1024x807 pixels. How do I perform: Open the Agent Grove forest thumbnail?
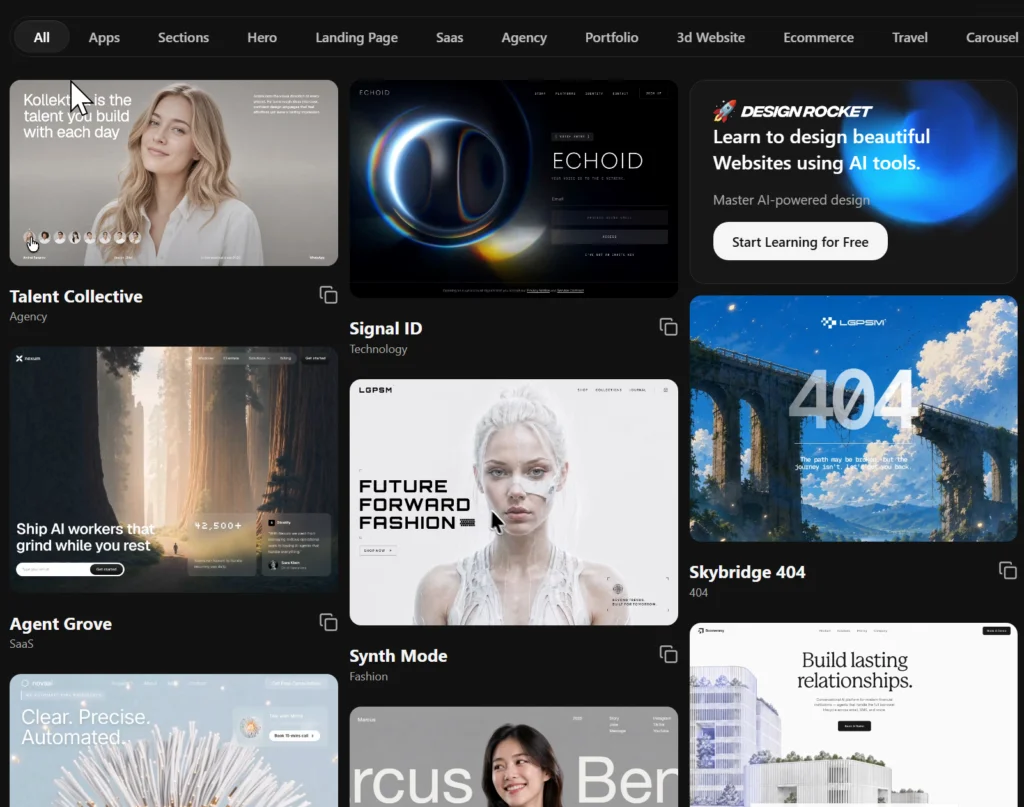[x=174, y=469]
